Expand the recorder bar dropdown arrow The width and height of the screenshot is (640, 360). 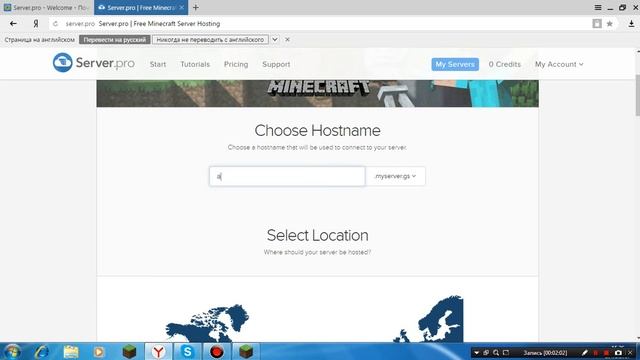coord(476,353)
